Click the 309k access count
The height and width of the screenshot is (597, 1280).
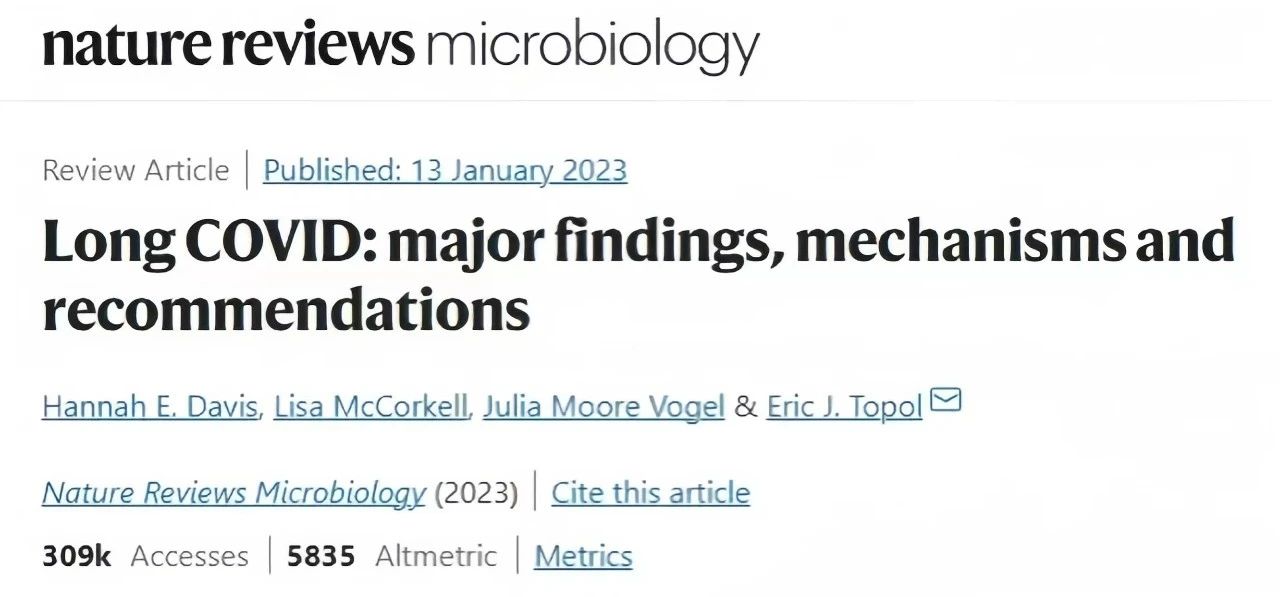(x=77, y=556)
